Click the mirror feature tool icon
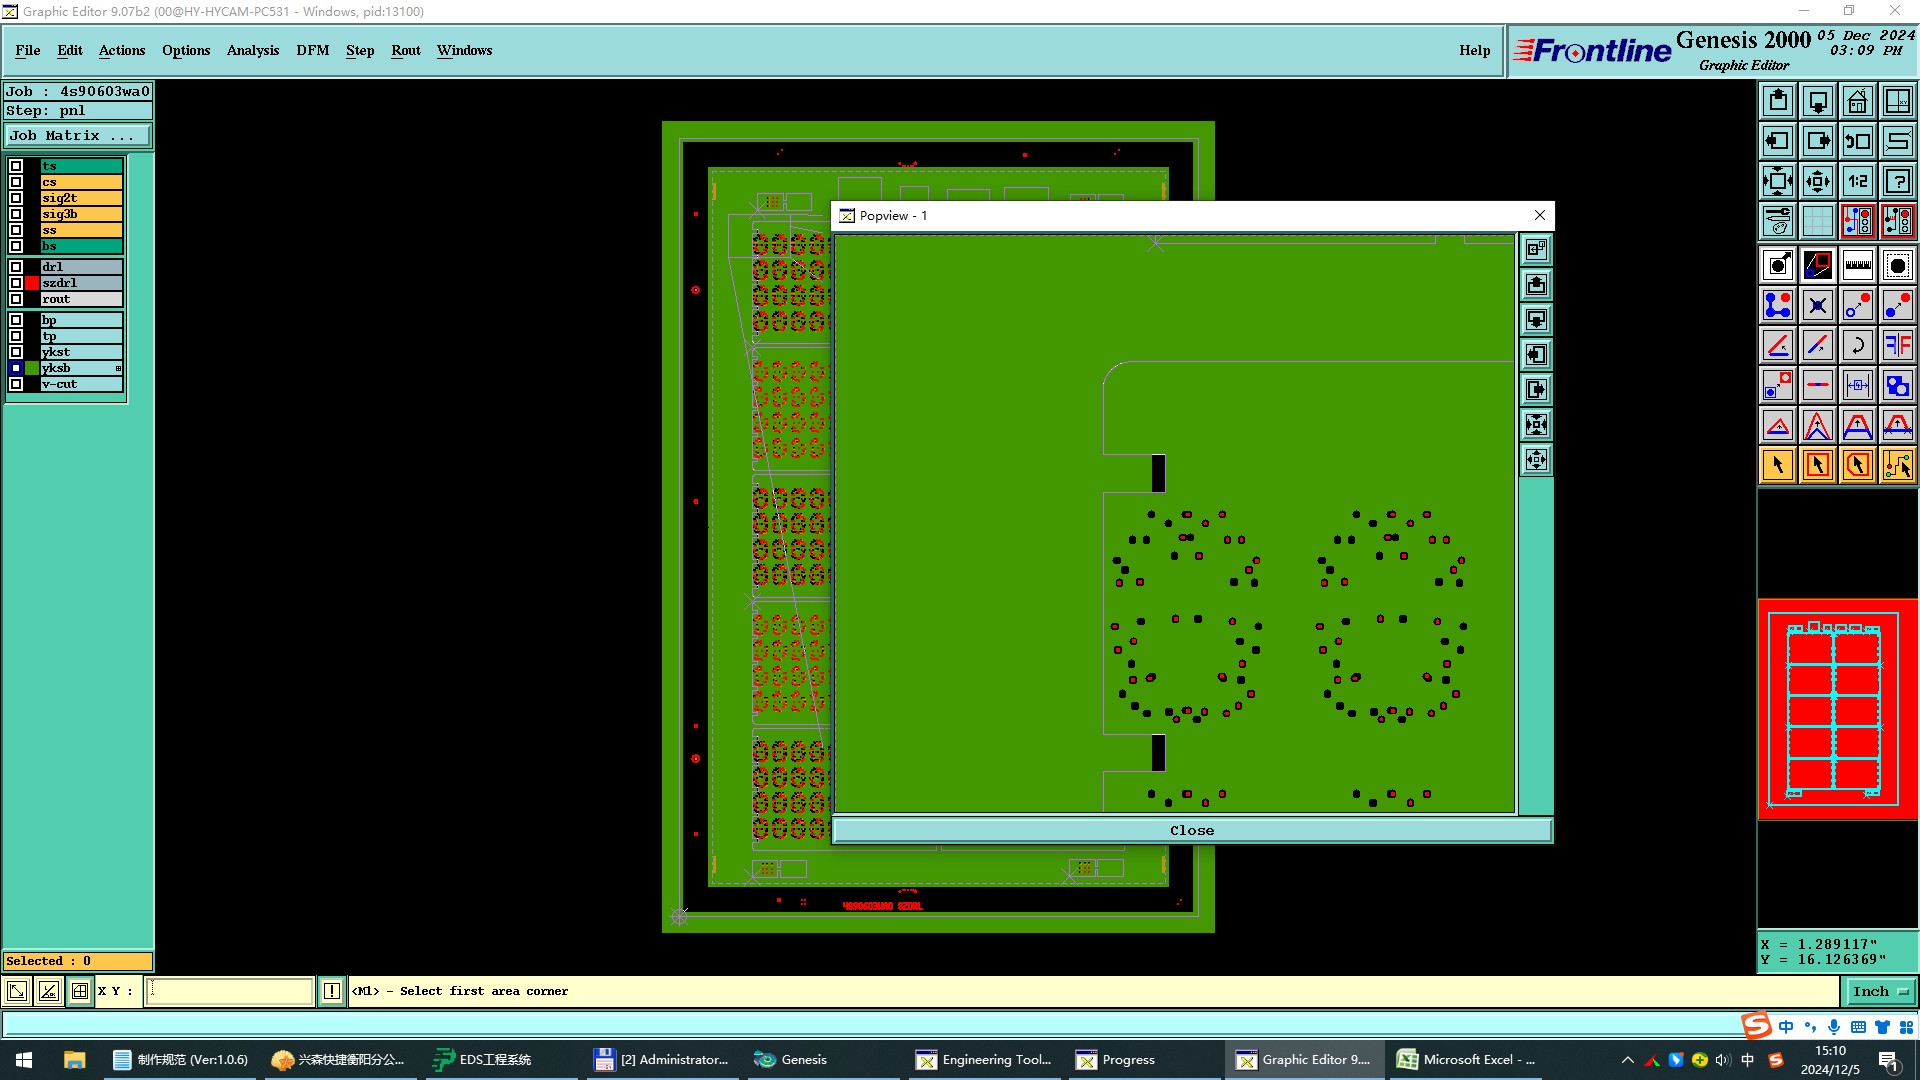The height and width of the screenshot is (1080, 1920). point(1897,345)
